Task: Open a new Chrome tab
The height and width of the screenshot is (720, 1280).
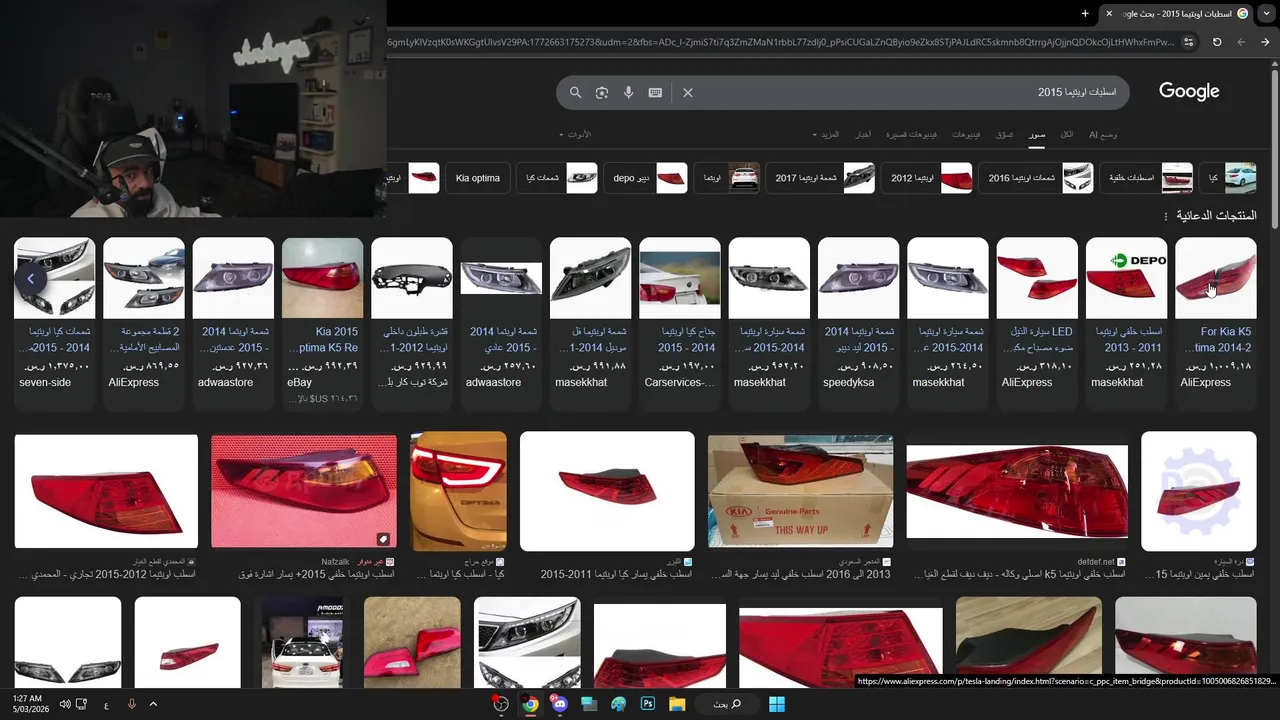Action: (1085, 13)
